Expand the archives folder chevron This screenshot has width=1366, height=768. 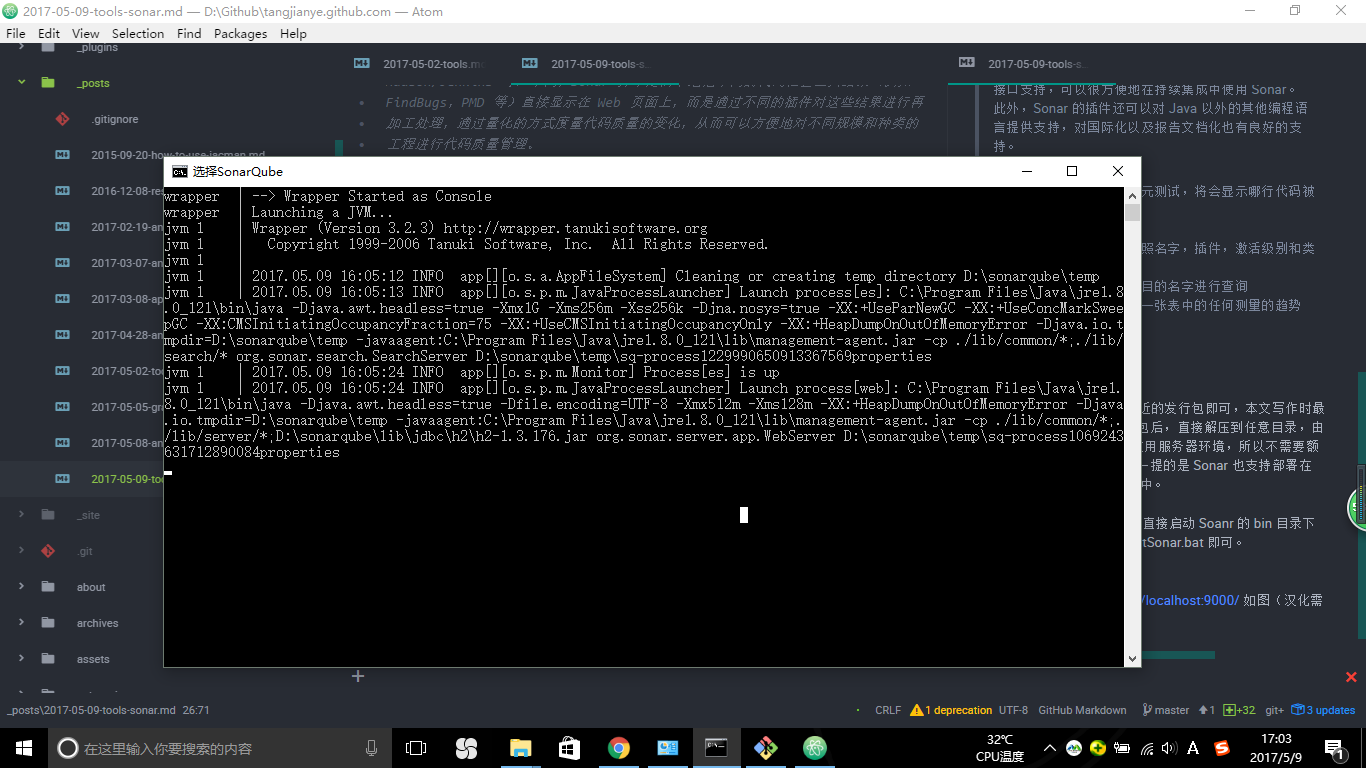click(22, 623)
